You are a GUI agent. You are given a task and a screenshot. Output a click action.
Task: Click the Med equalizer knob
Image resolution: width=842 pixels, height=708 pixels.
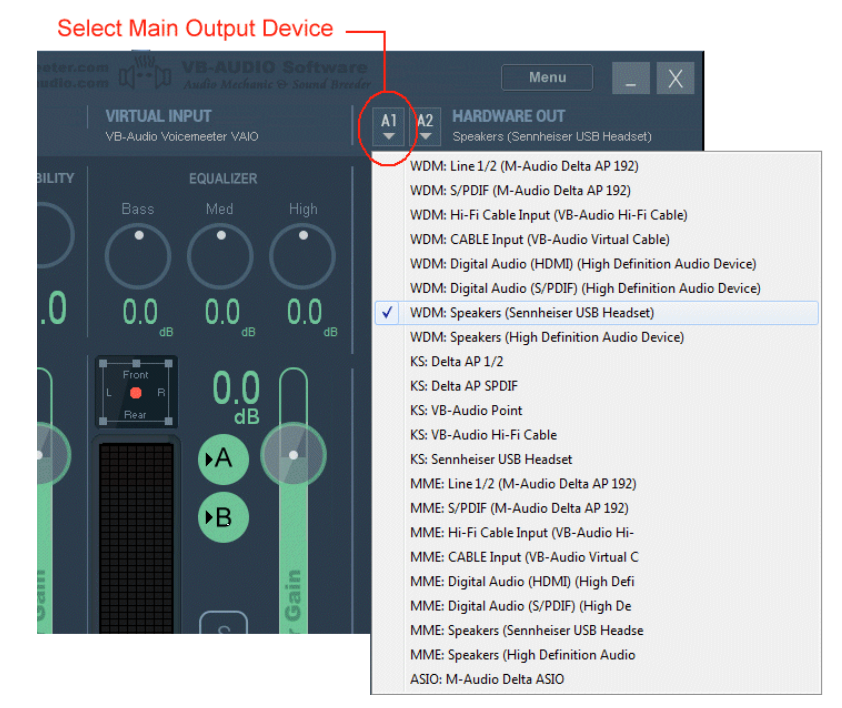click(220, 256)
